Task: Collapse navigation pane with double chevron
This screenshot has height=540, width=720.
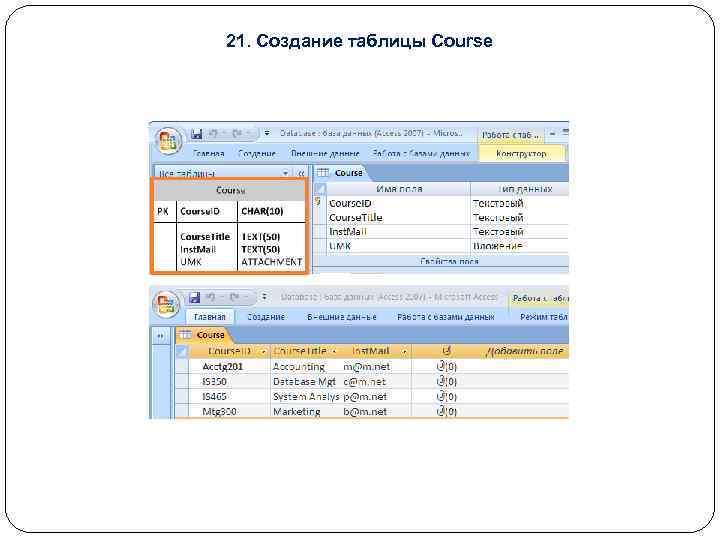Action: click(301, 173)
